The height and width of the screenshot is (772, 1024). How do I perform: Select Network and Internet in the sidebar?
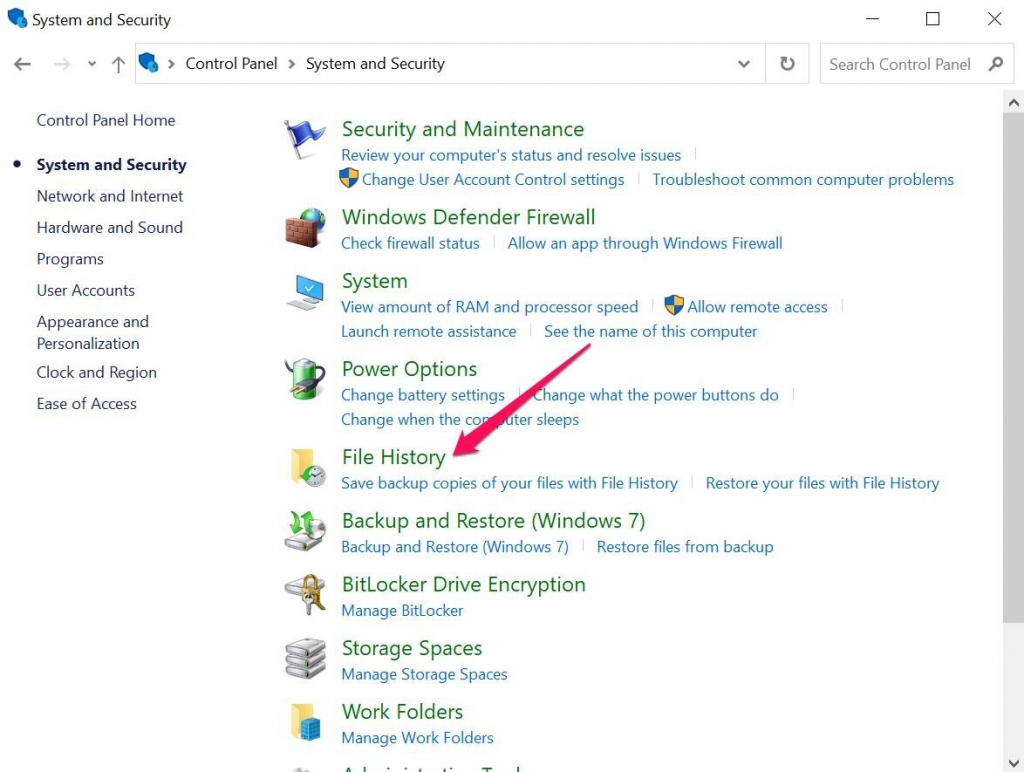109,196
